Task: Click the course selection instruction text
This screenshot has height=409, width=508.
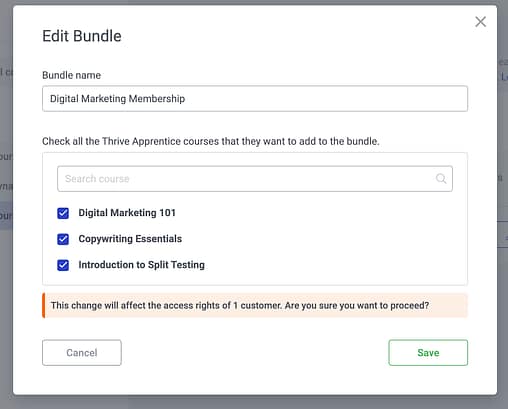Action: [x=211, y=141]
